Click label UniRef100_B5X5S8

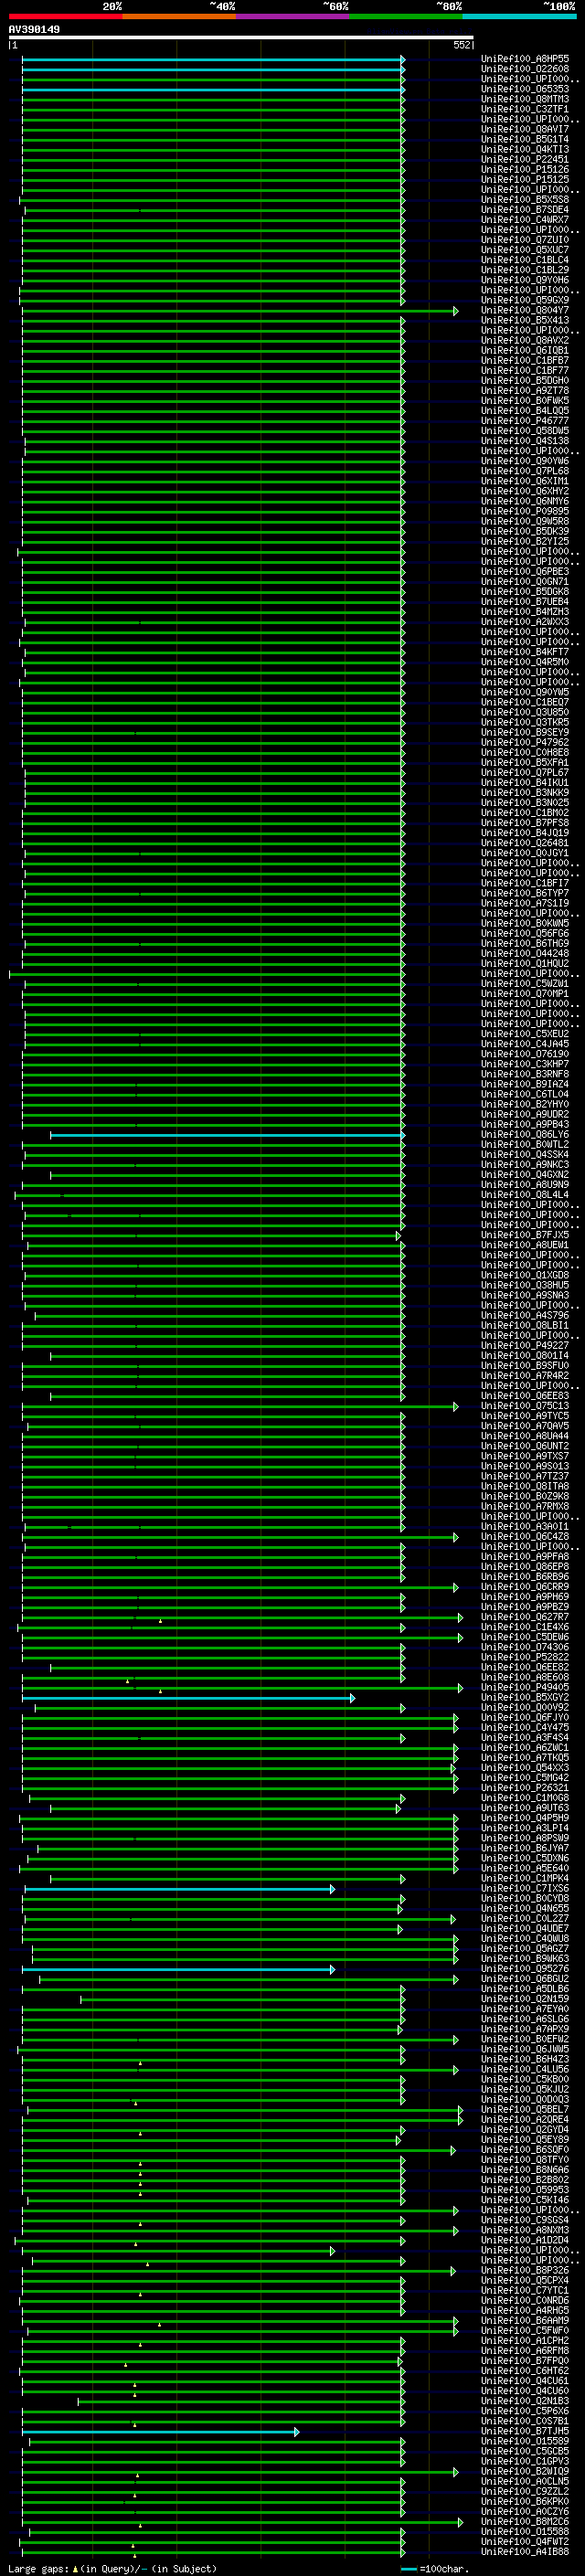click(525, 200)
